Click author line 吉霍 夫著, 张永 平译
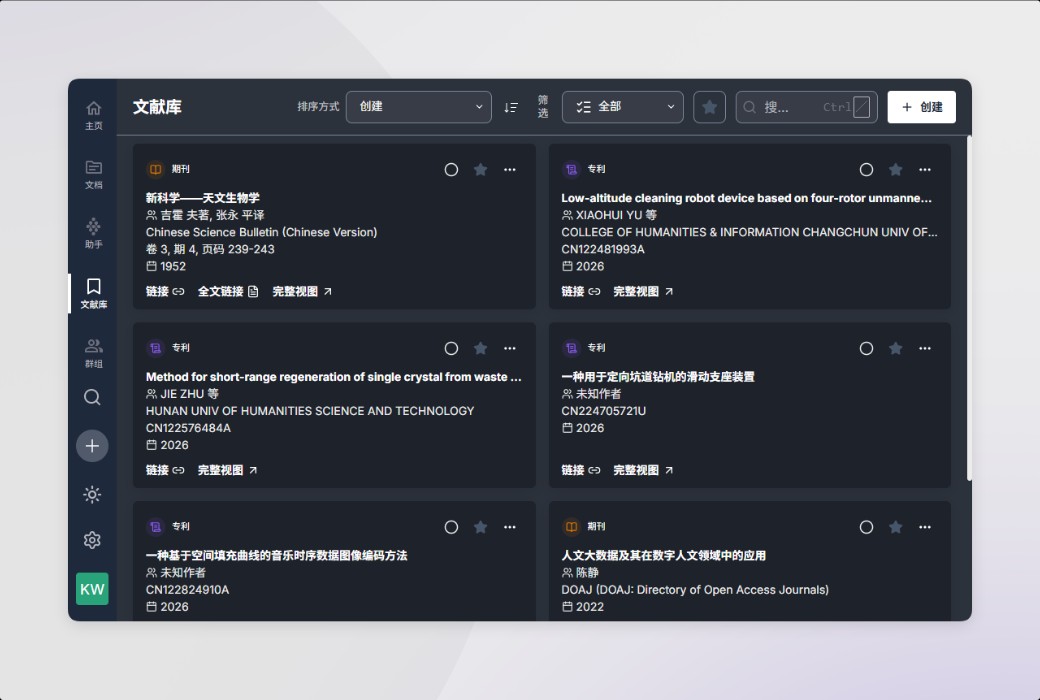This screenshot has height=700, width=1040. click(x=205, y=215)
